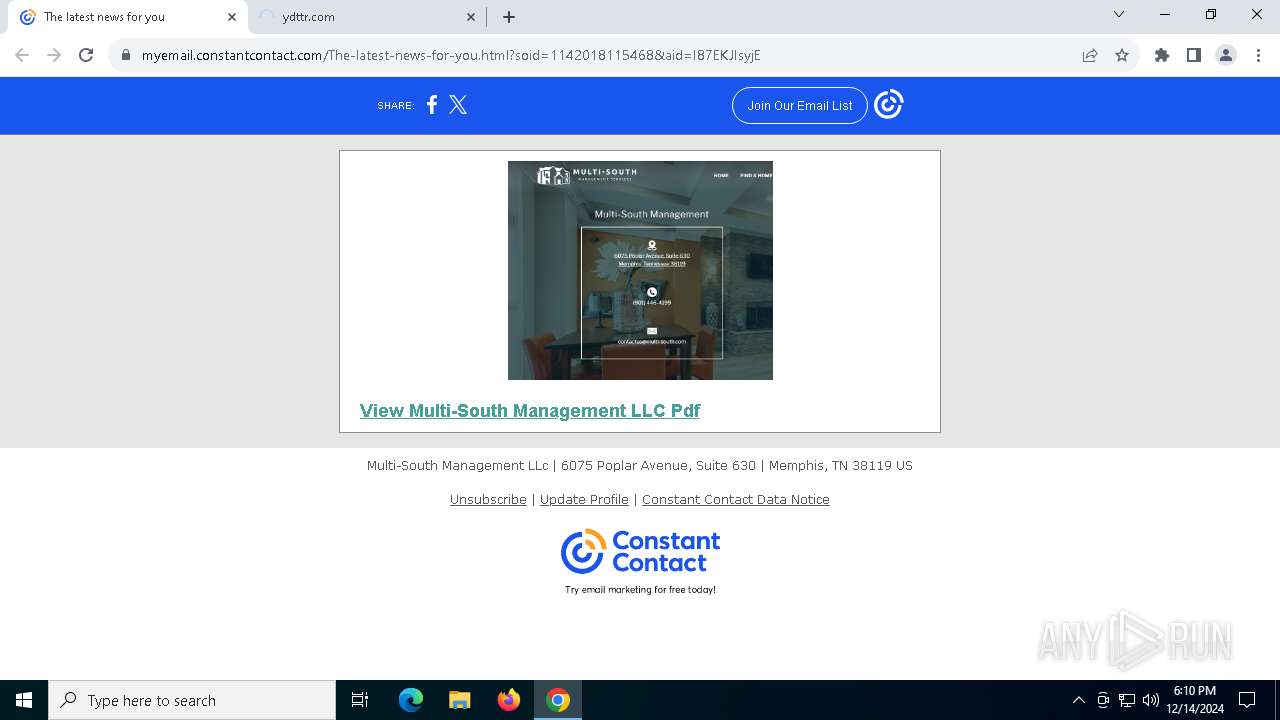
Task: Close The latest news for you tab
Action: point(232,17)
